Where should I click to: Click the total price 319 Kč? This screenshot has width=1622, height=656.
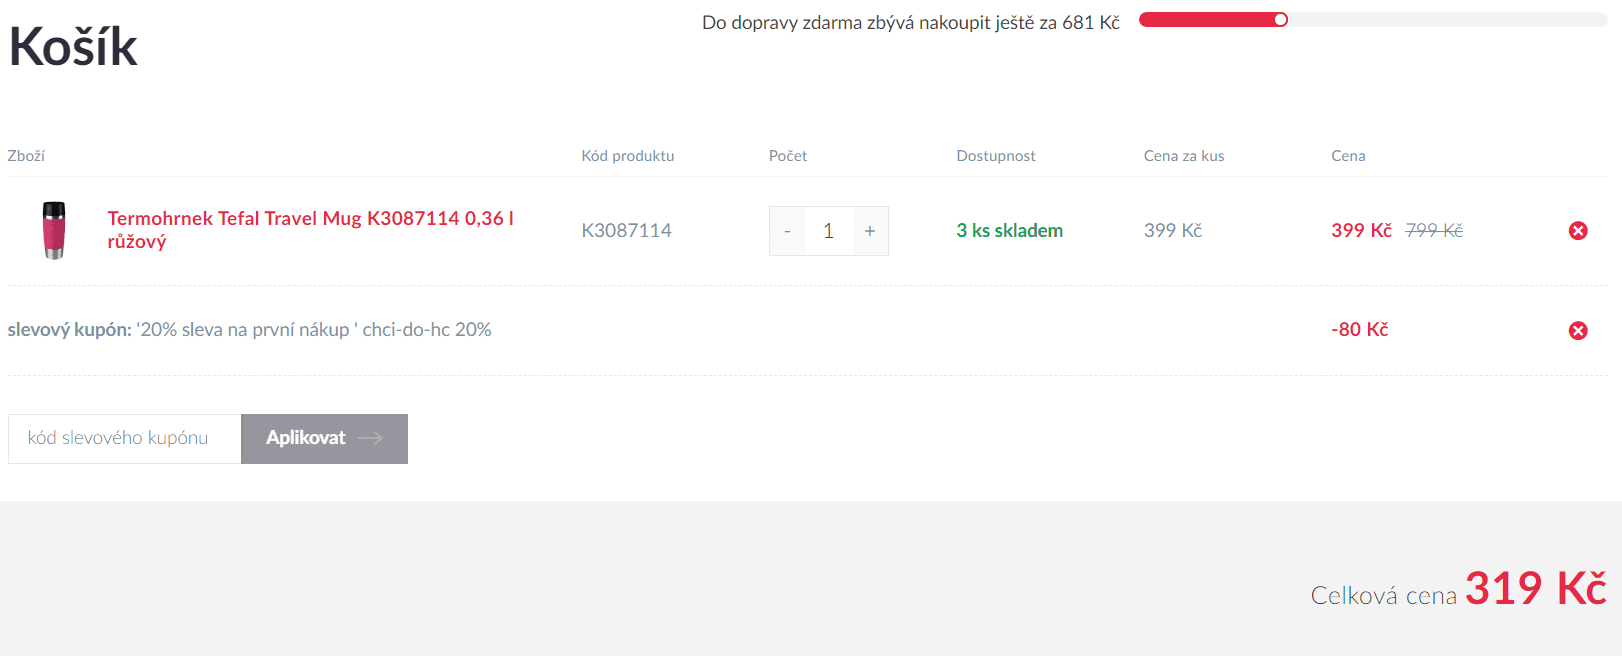[1536, 589]
